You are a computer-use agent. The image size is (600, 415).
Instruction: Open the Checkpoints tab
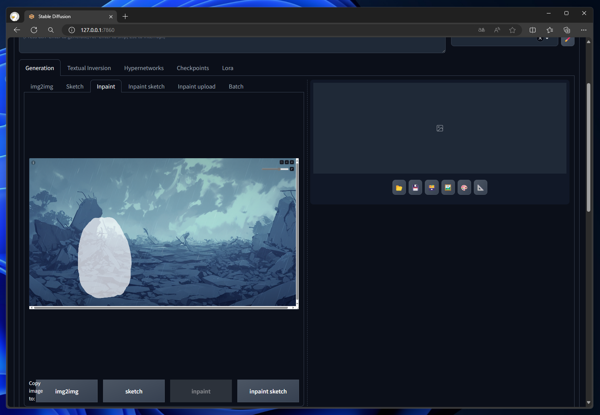[193, 68]
